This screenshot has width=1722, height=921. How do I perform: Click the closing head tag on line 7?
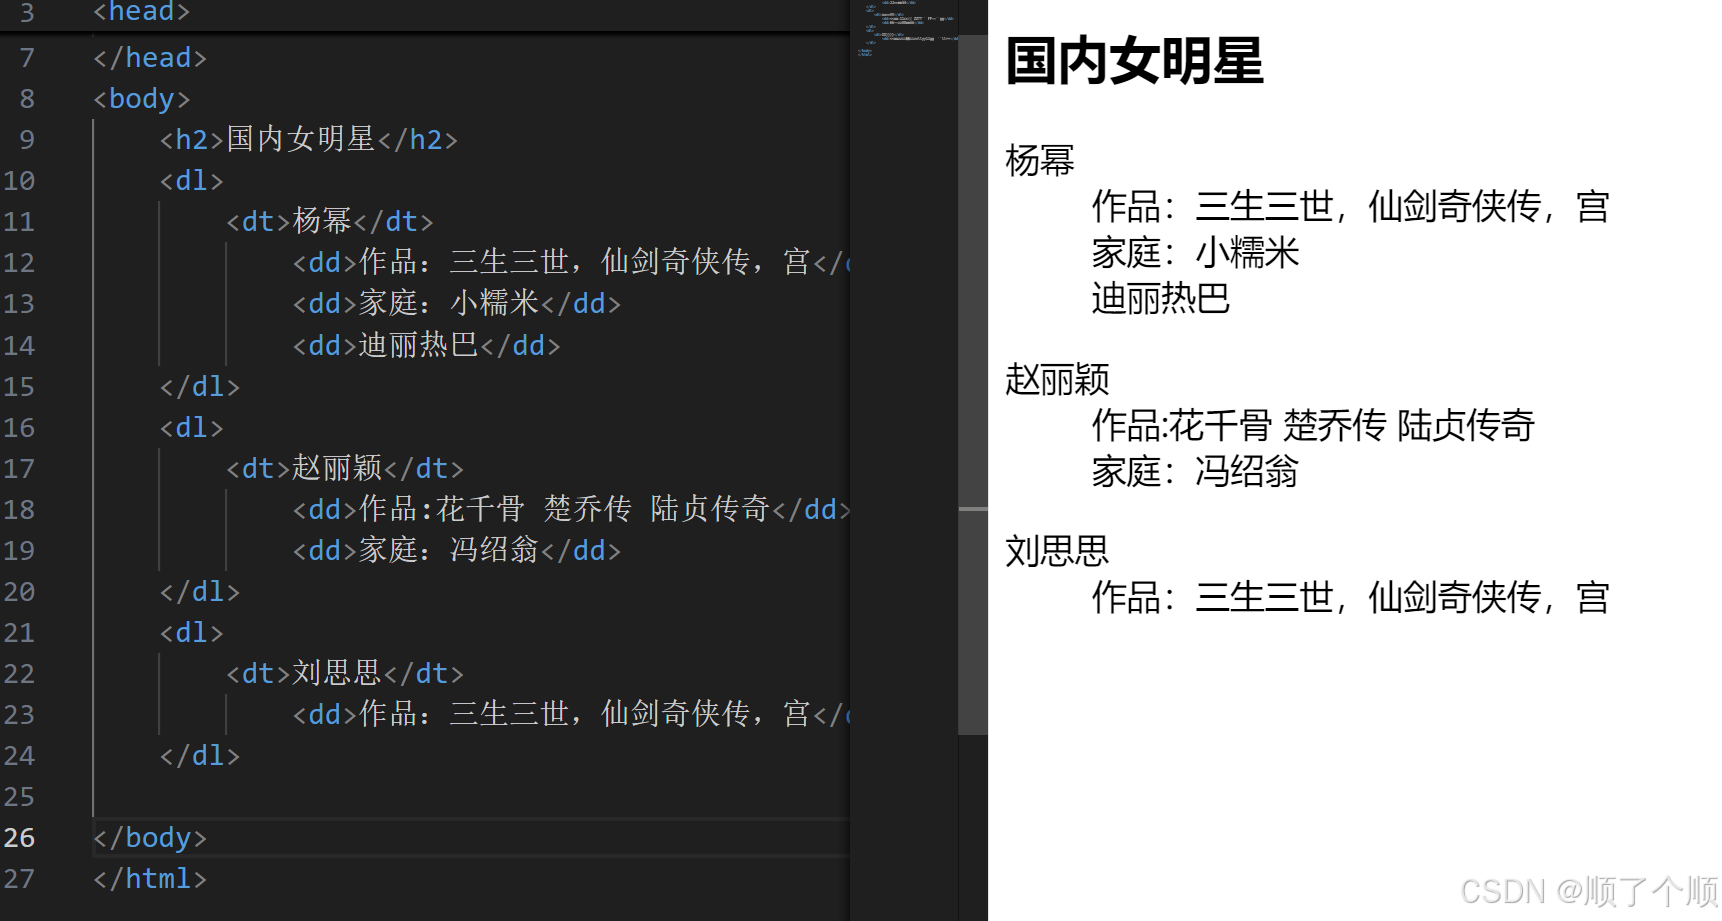(150, 58)
